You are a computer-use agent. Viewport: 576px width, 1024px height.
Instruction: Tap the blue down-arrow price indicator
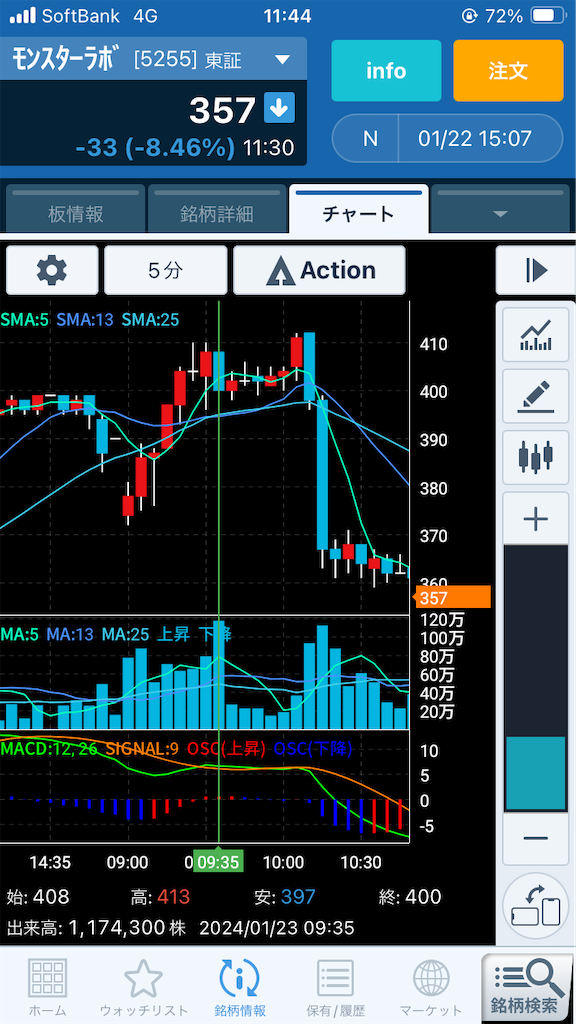tap(280, 108)
